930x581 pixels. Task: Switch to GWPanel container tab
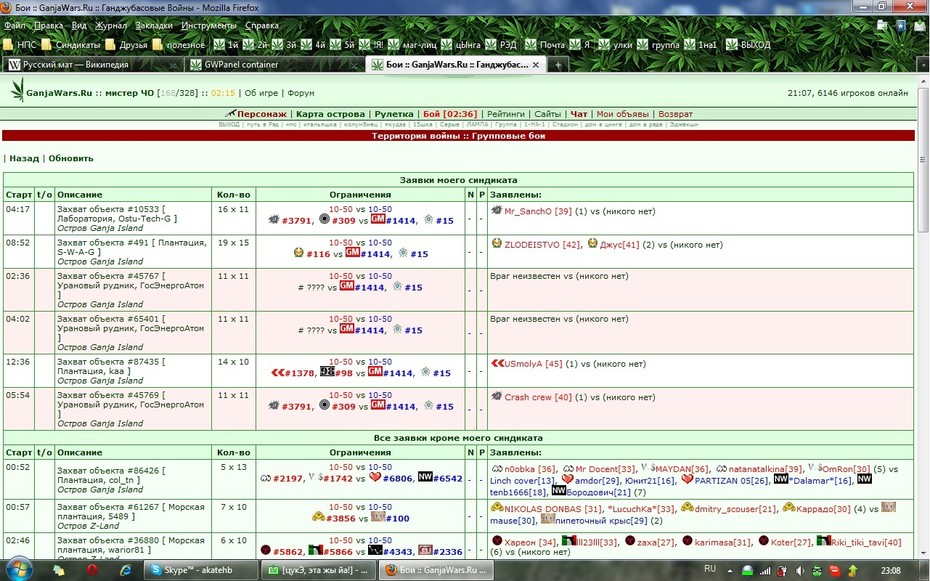[x=274, y=65]
